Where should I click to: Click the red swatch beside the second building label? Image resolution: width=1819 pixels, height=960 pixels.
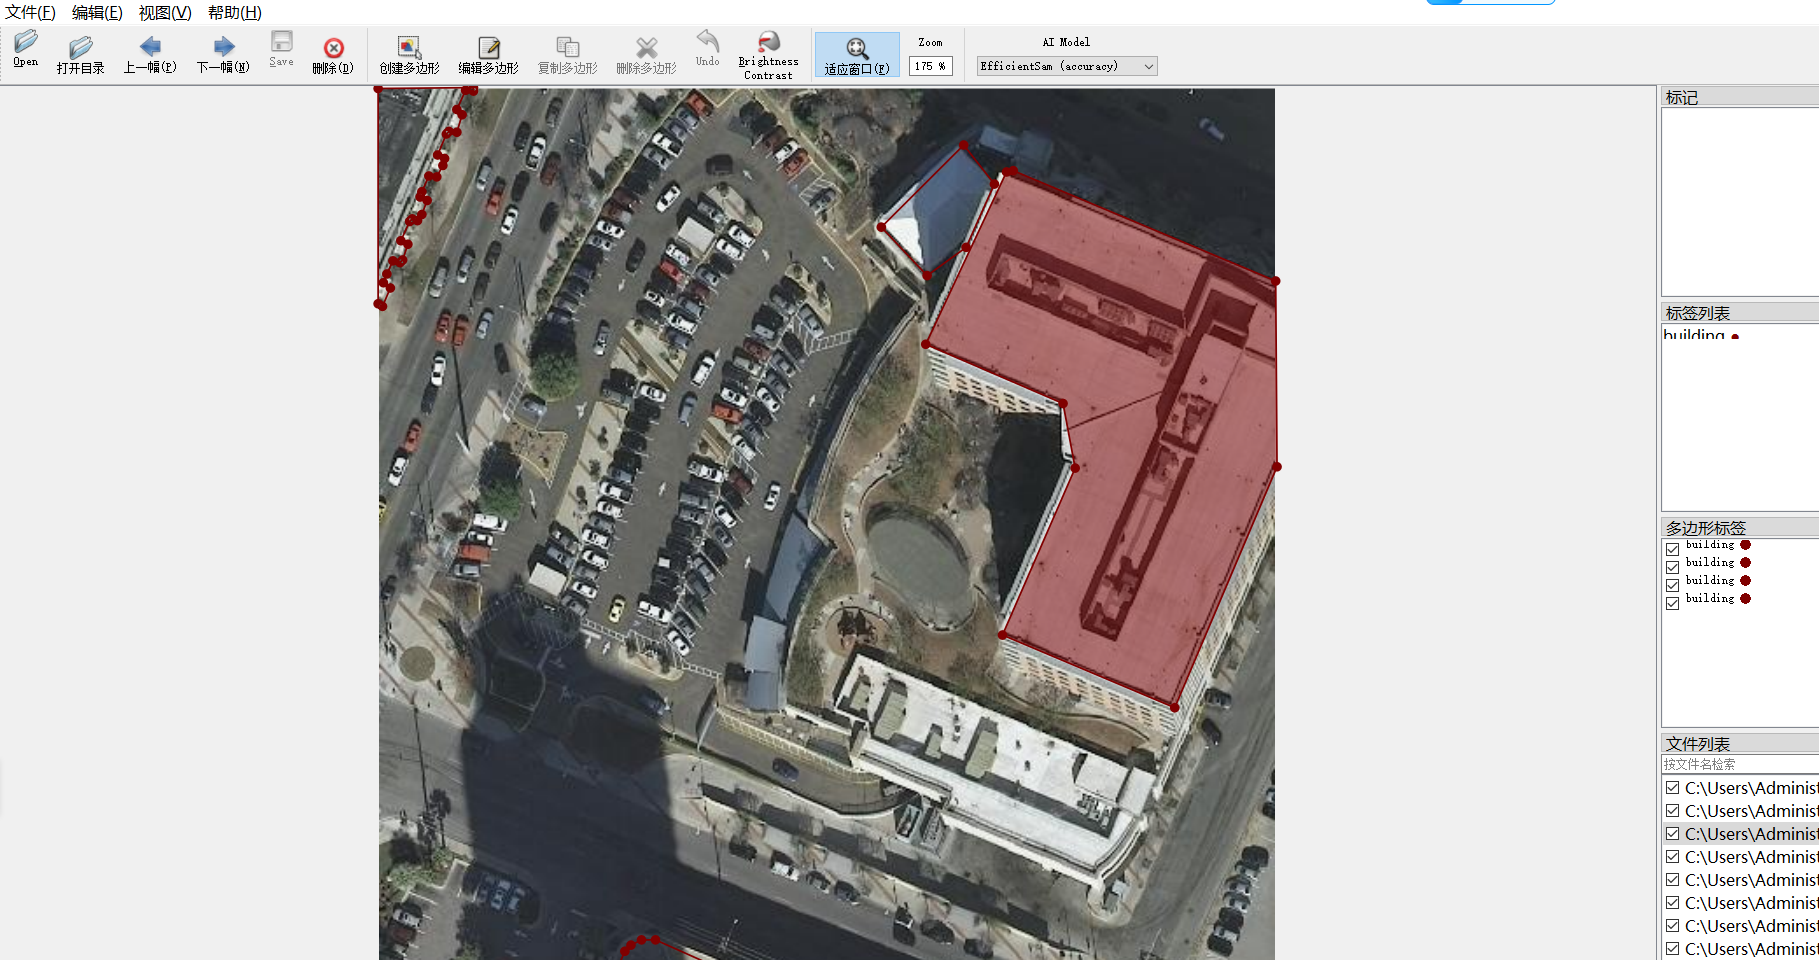(1745, 563)
